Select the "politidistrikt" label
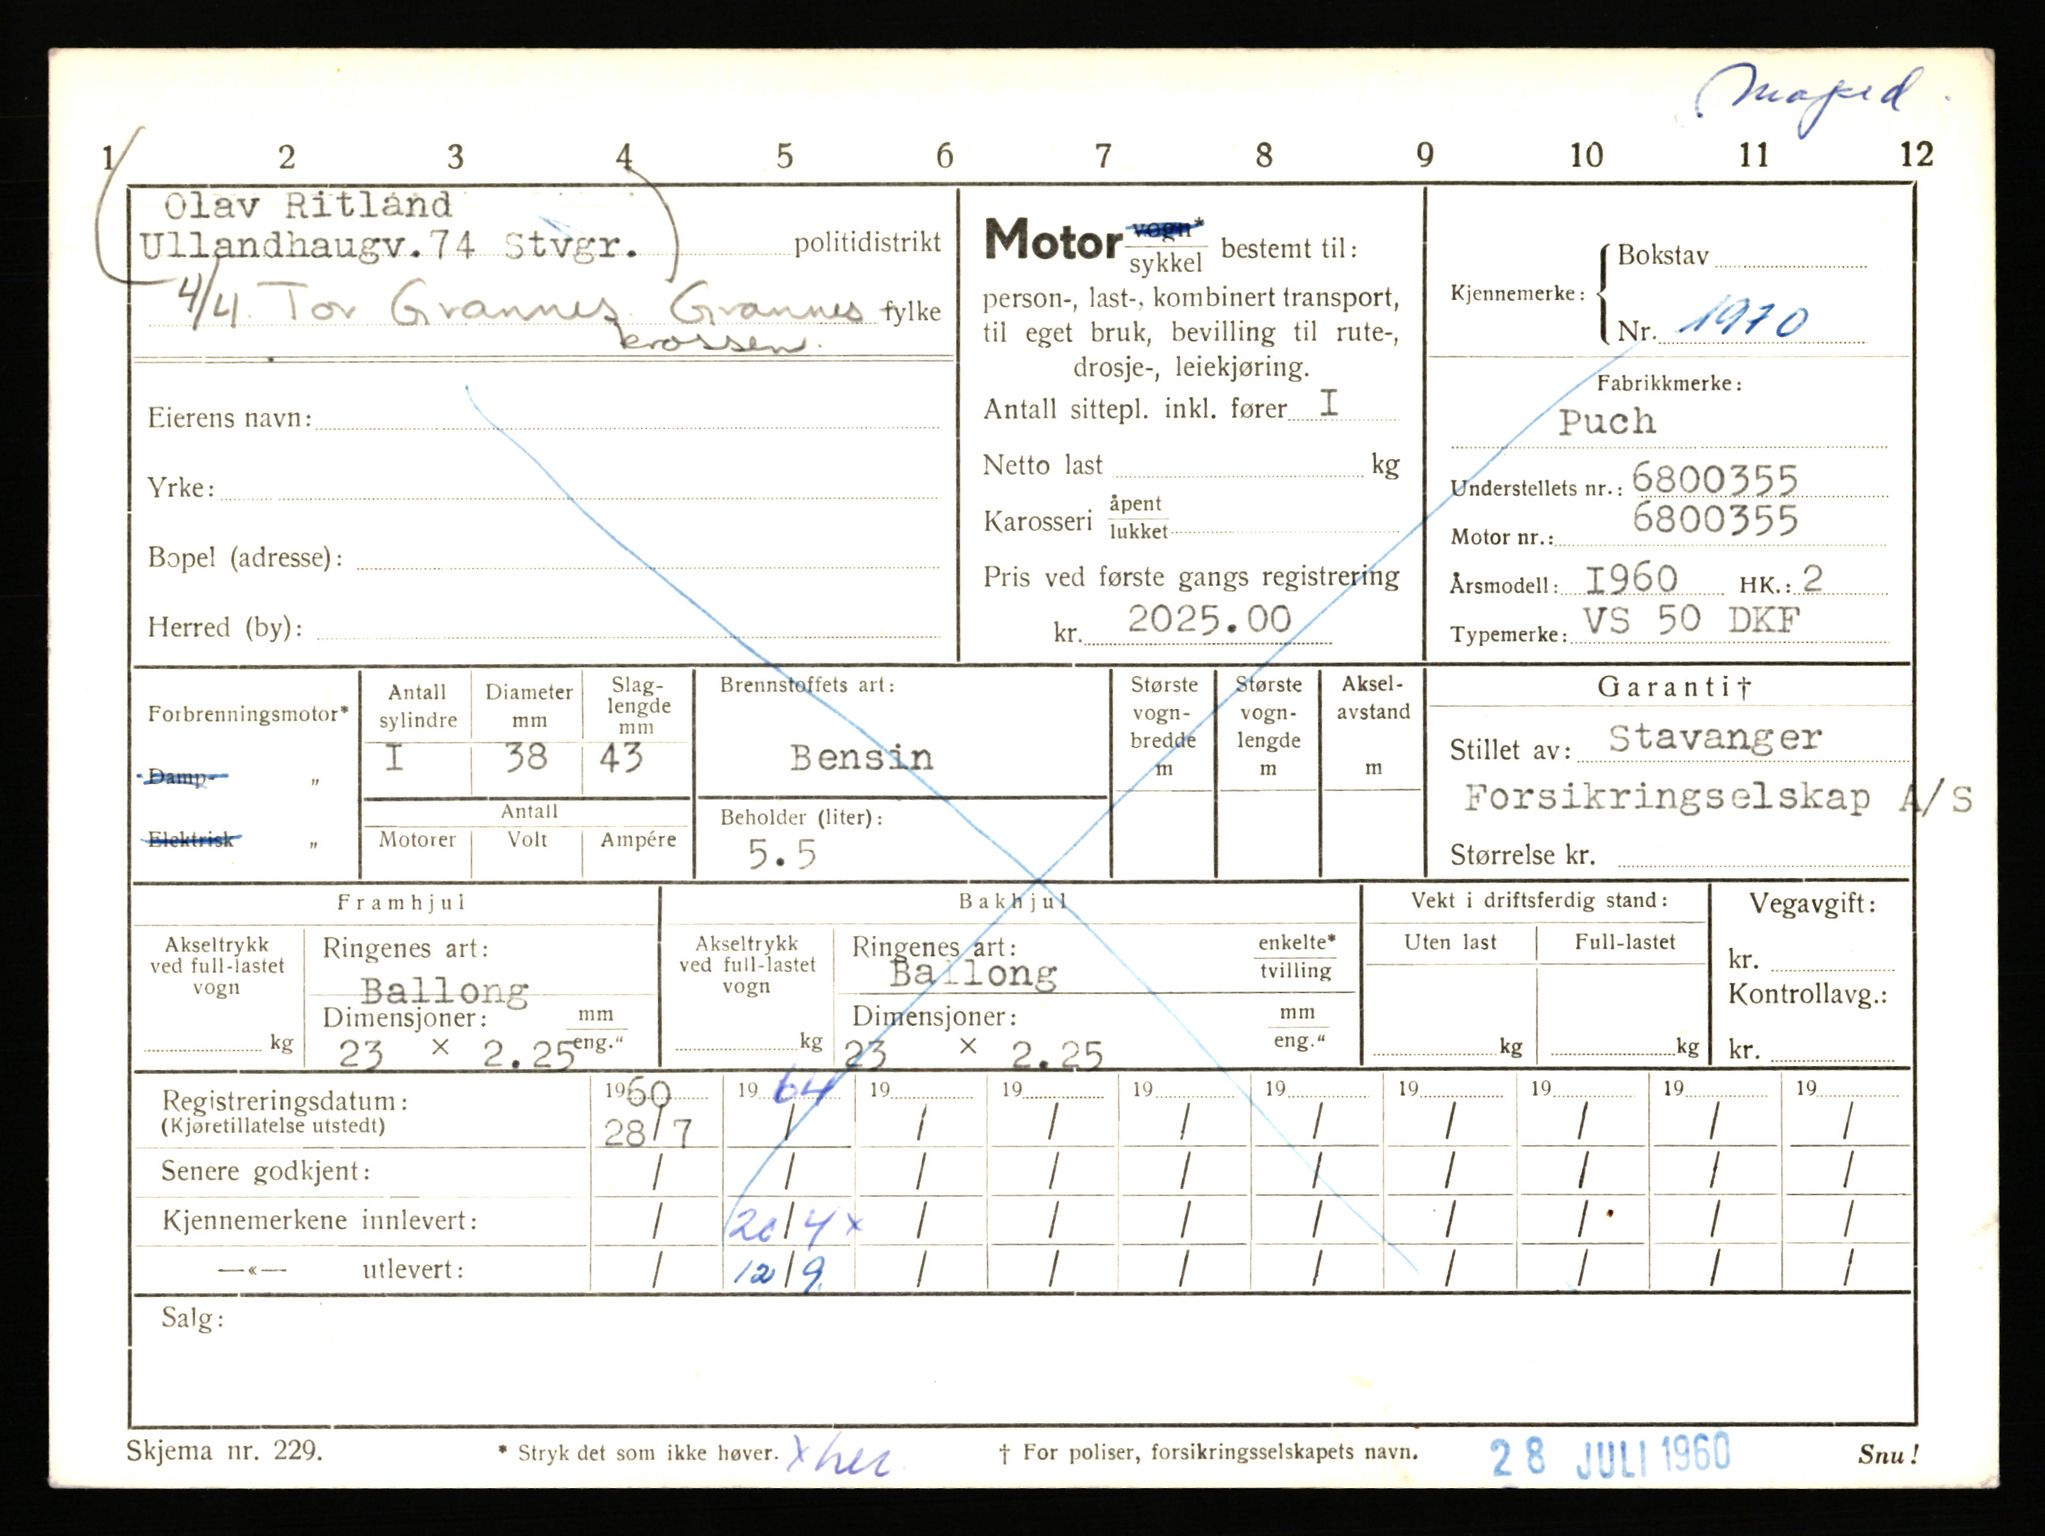 [x=867, y=243]
